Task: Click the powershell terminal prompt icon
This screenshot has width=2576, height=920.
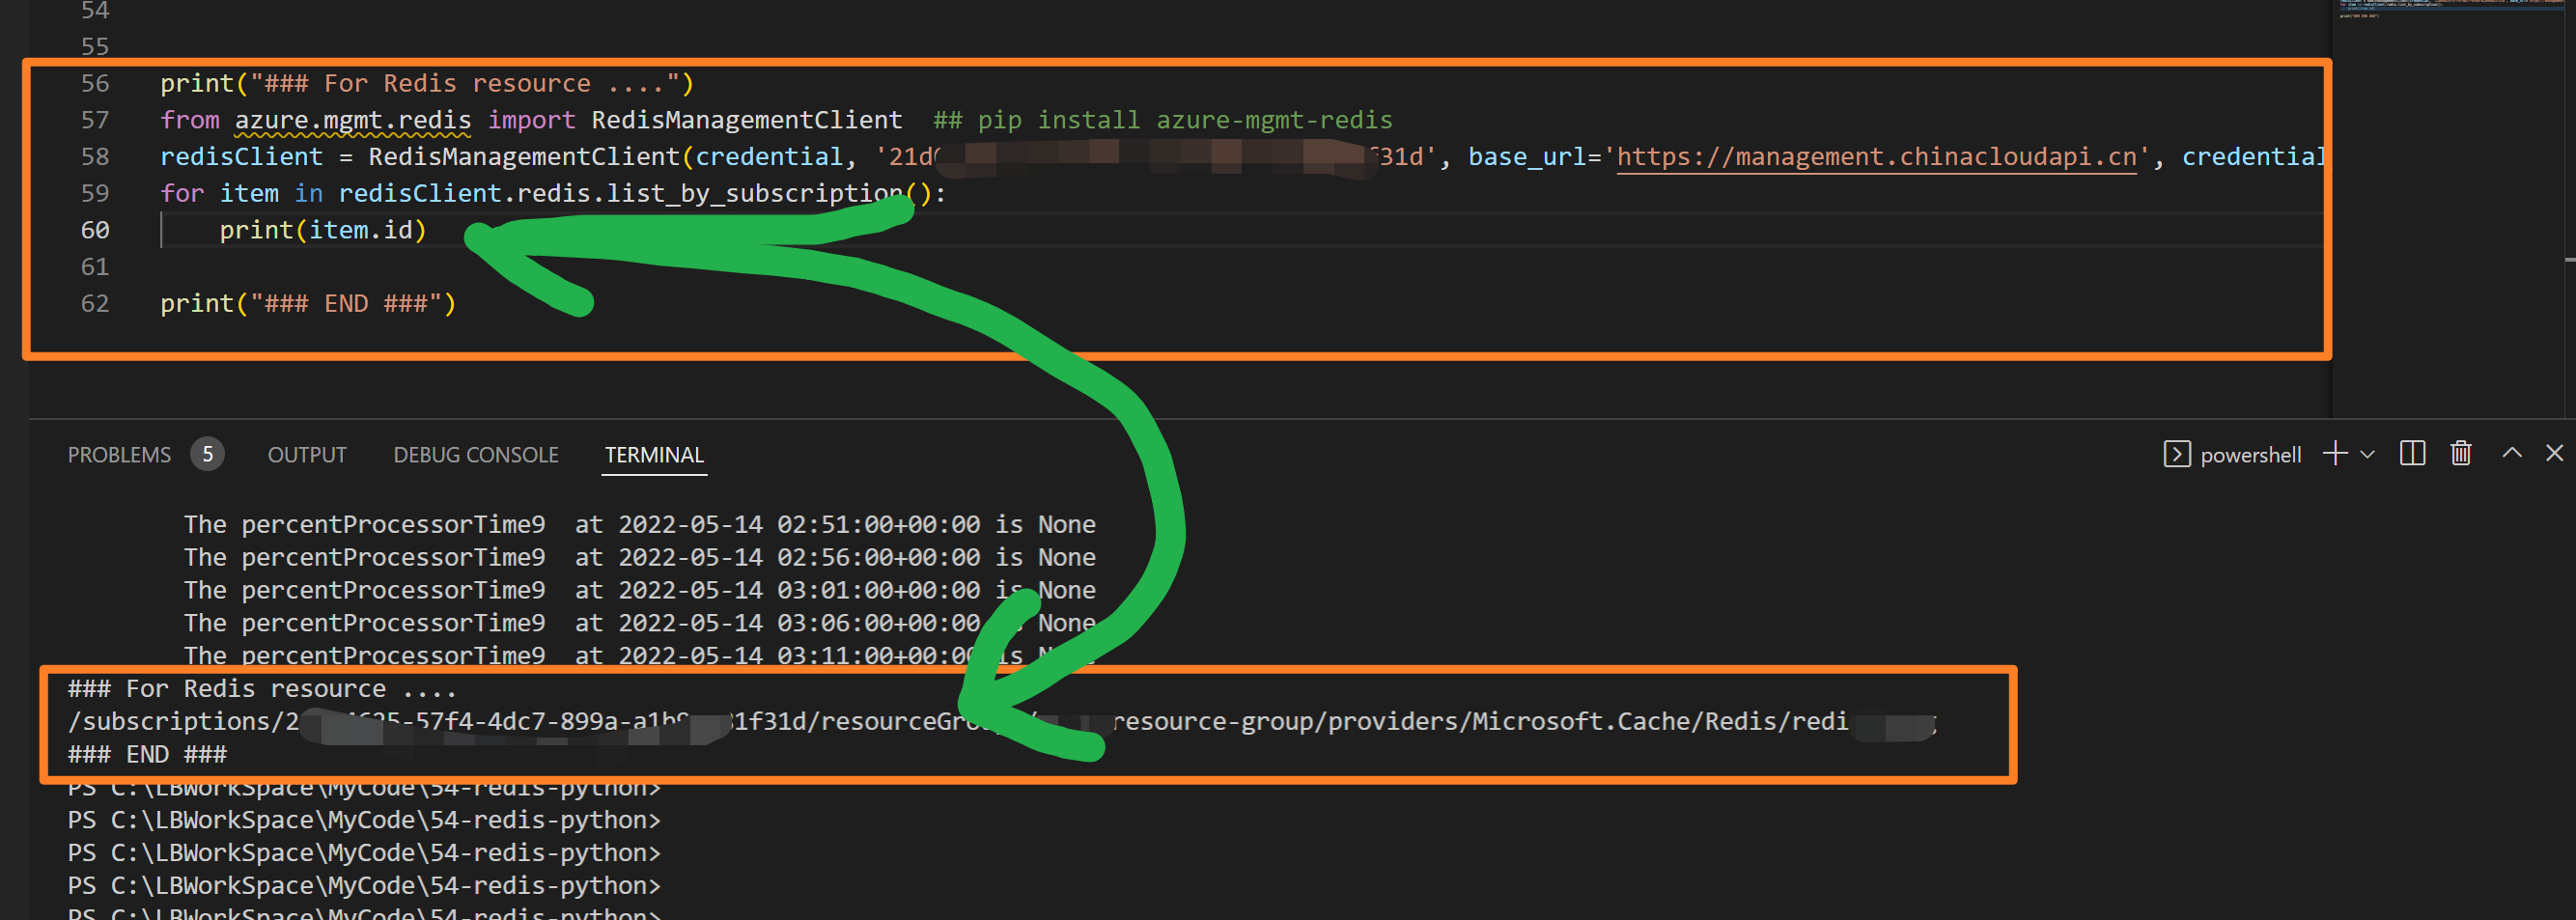Action: [x=2176, y=455]
